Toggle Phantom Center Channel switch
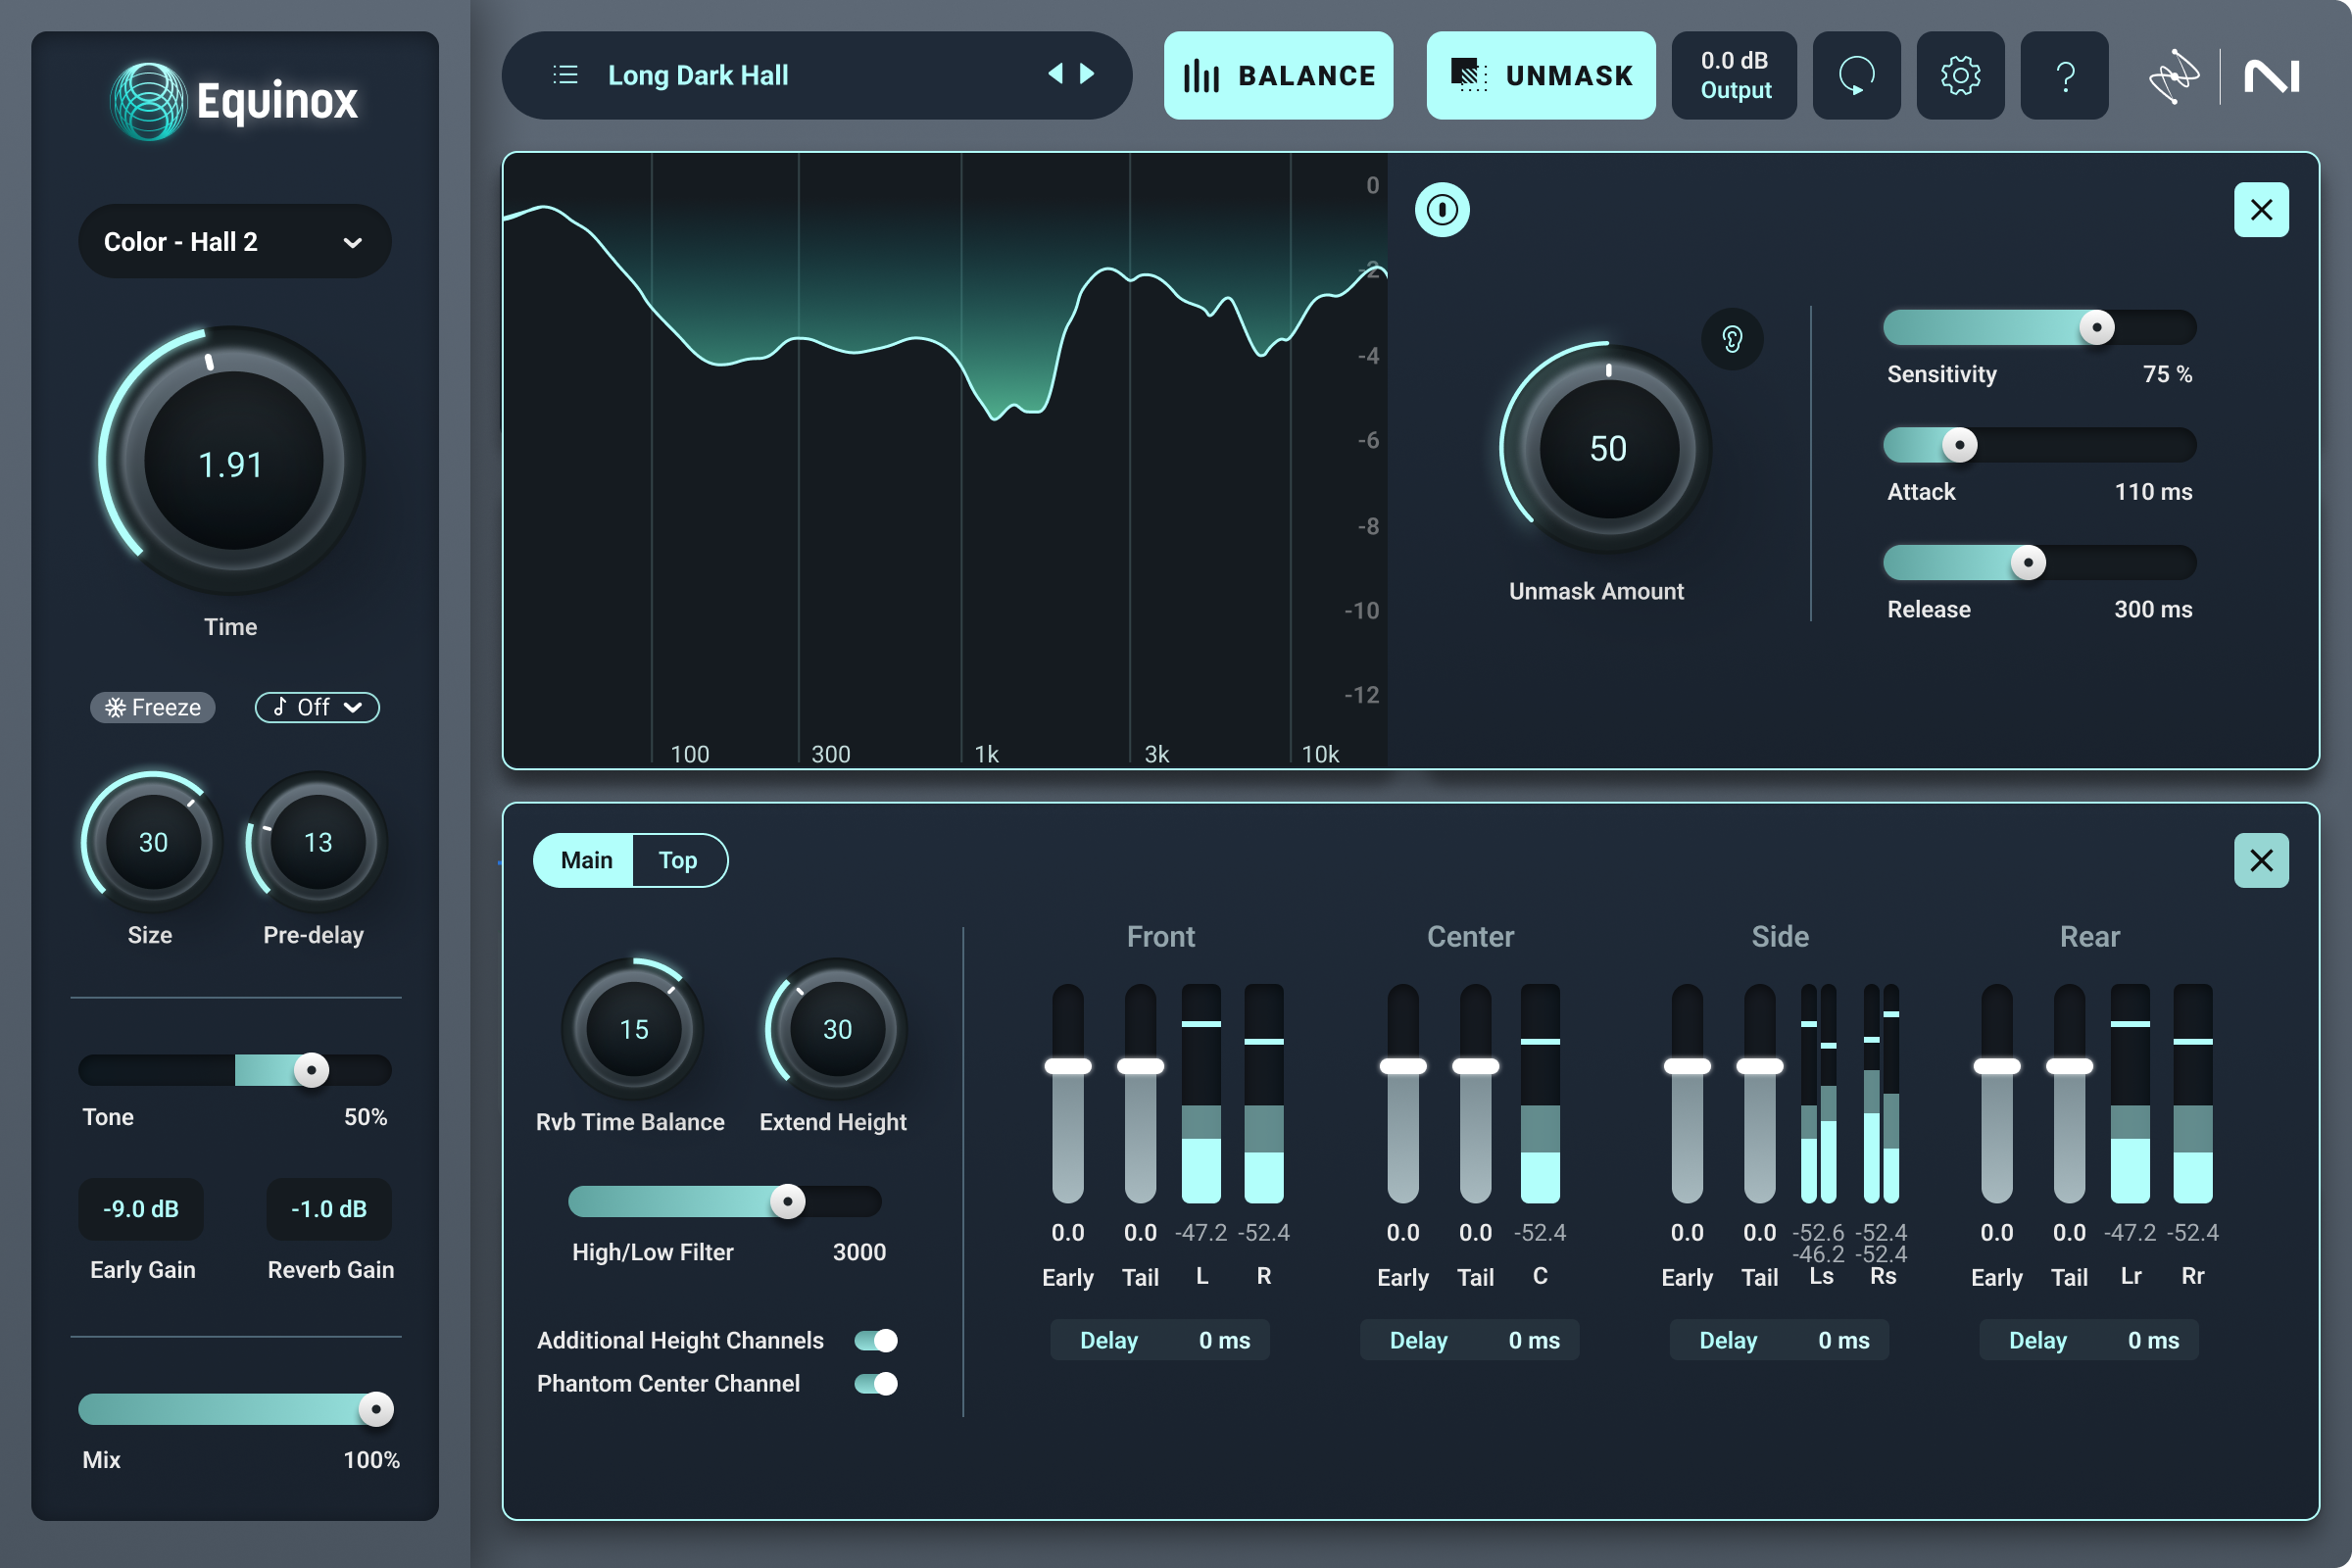The width and height of the screenshot is (2352, 1568). (x=876, y=1383)
